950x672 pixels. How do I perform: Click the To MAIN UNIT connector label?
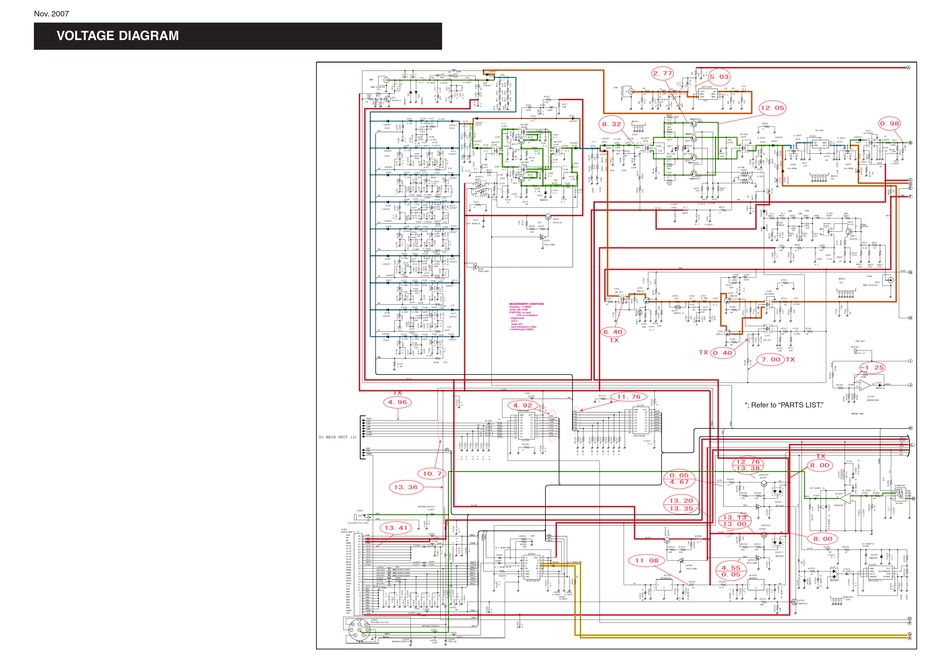(x=331, y=438)
